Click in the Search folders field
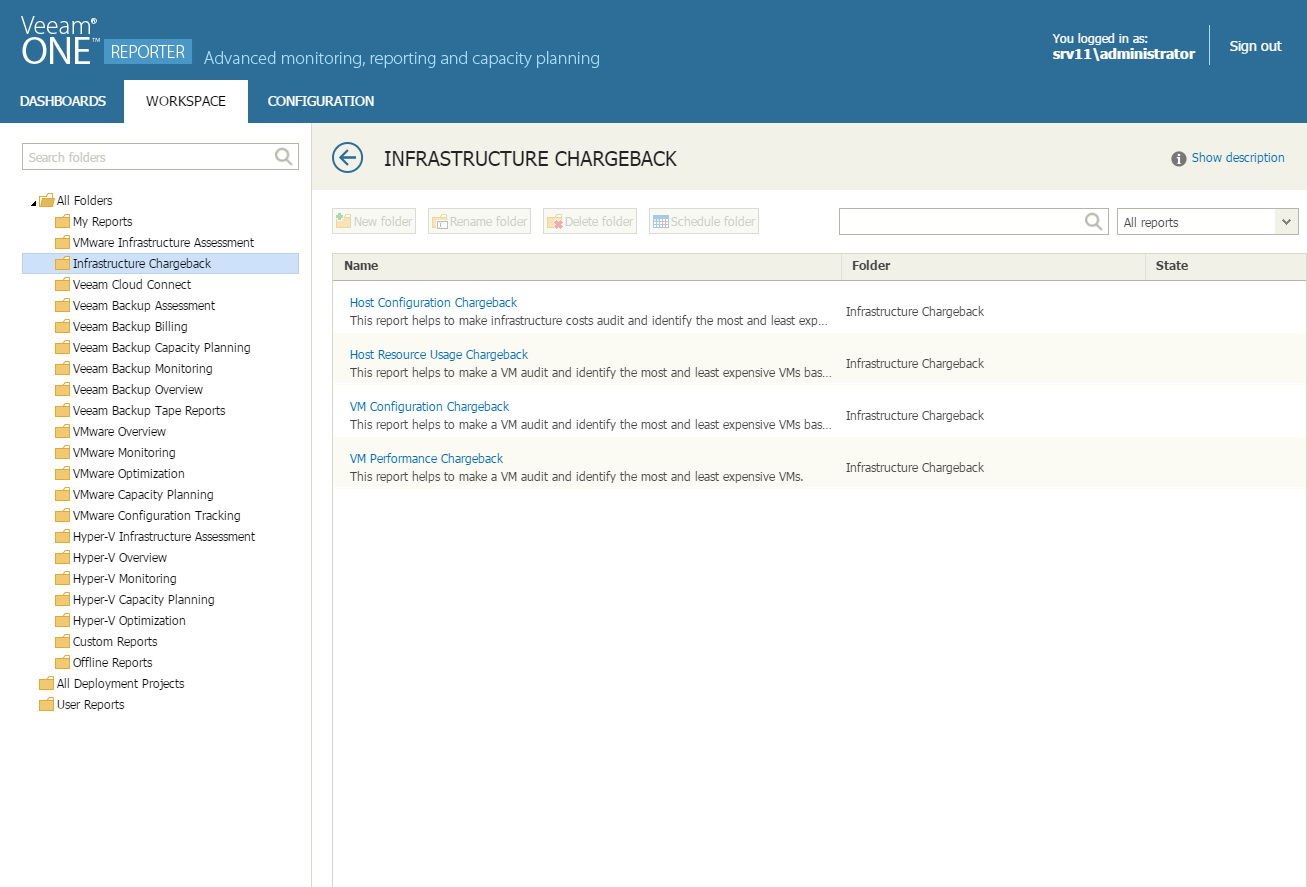The image size is (1307, 887). [148, 157]
